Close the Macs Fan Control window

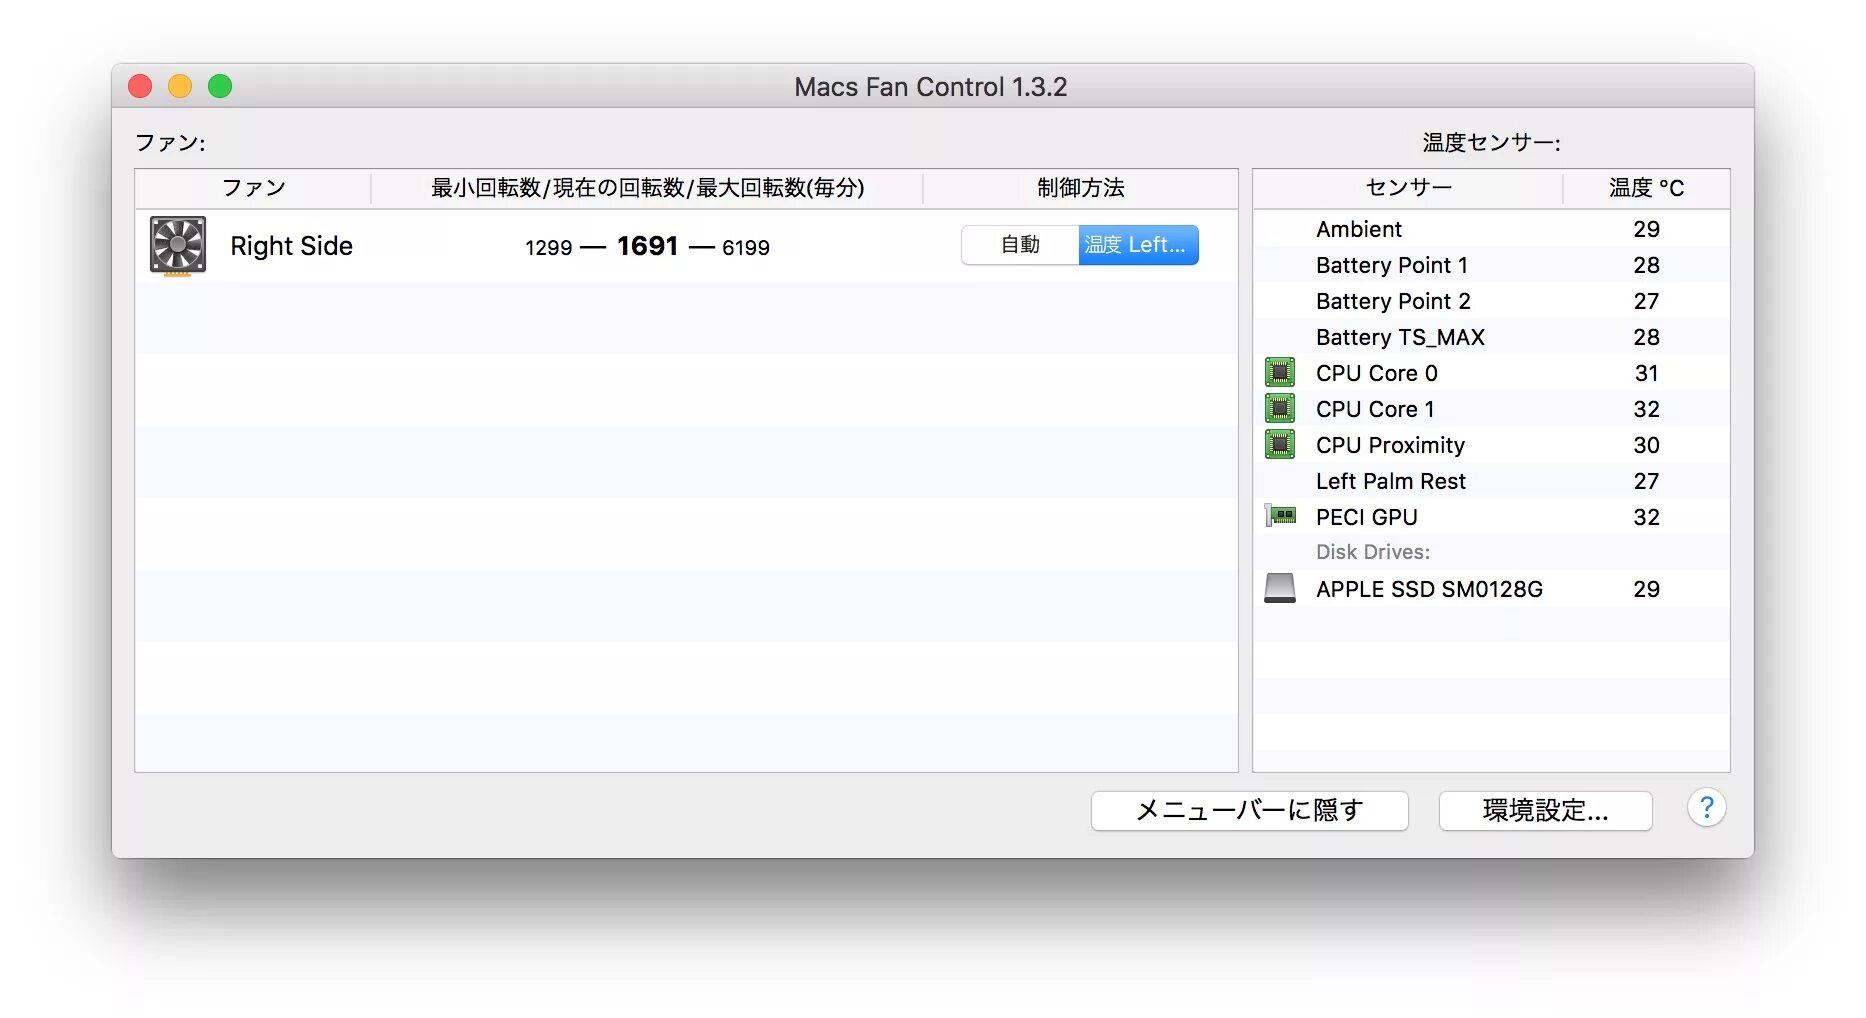pyautogui.click(x=140, y=86)
